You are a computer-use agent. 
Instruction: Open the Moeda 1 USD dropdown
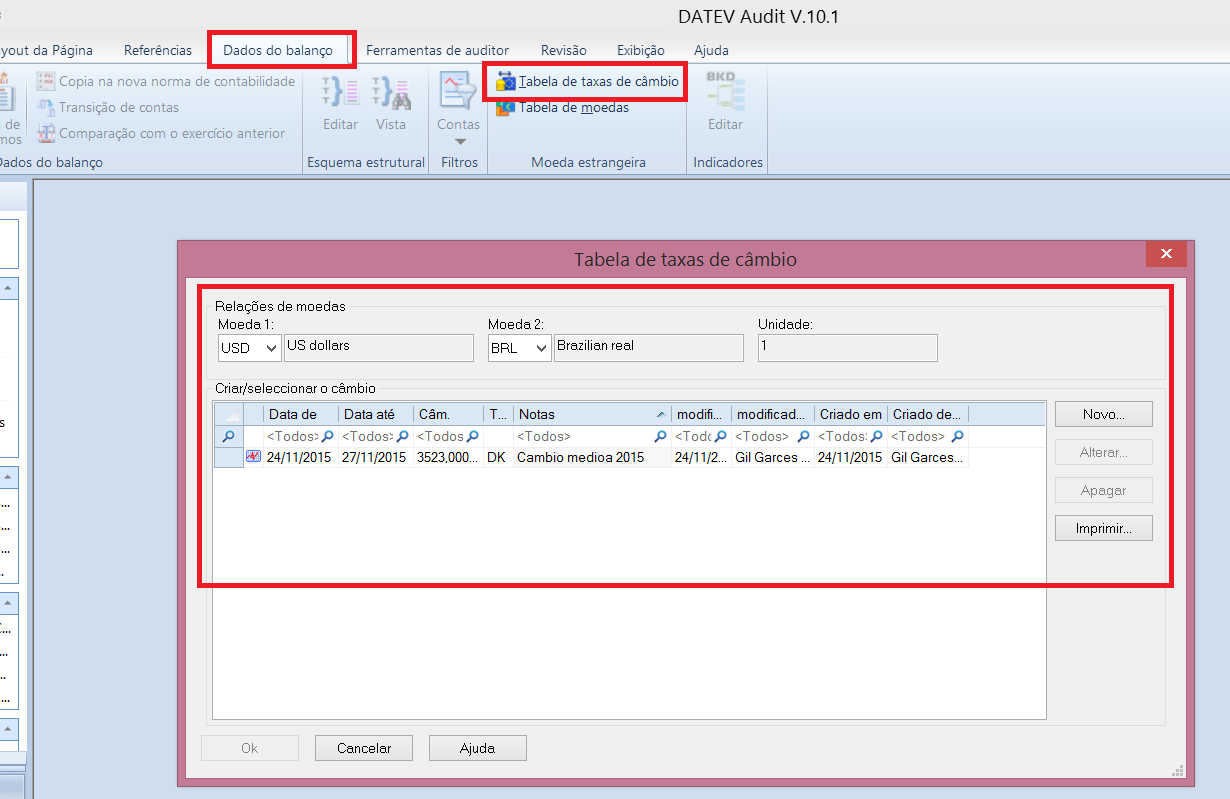click(x=272, y=348)
